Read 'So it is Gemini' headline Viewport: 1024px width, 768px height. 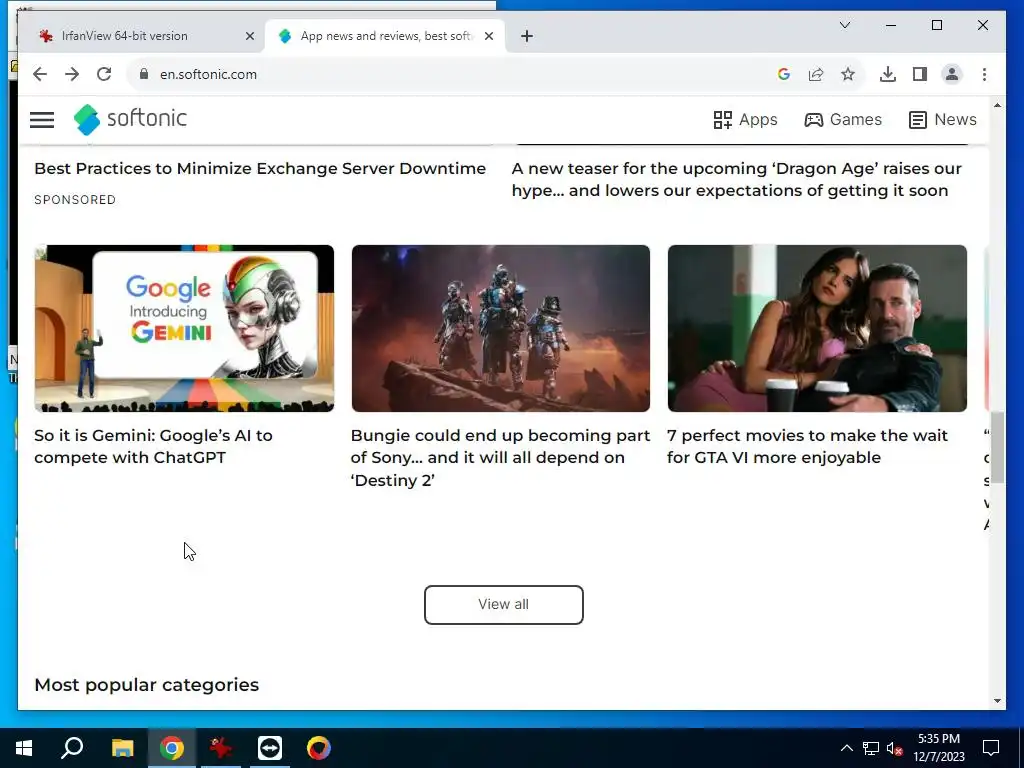tap(153, 447)
